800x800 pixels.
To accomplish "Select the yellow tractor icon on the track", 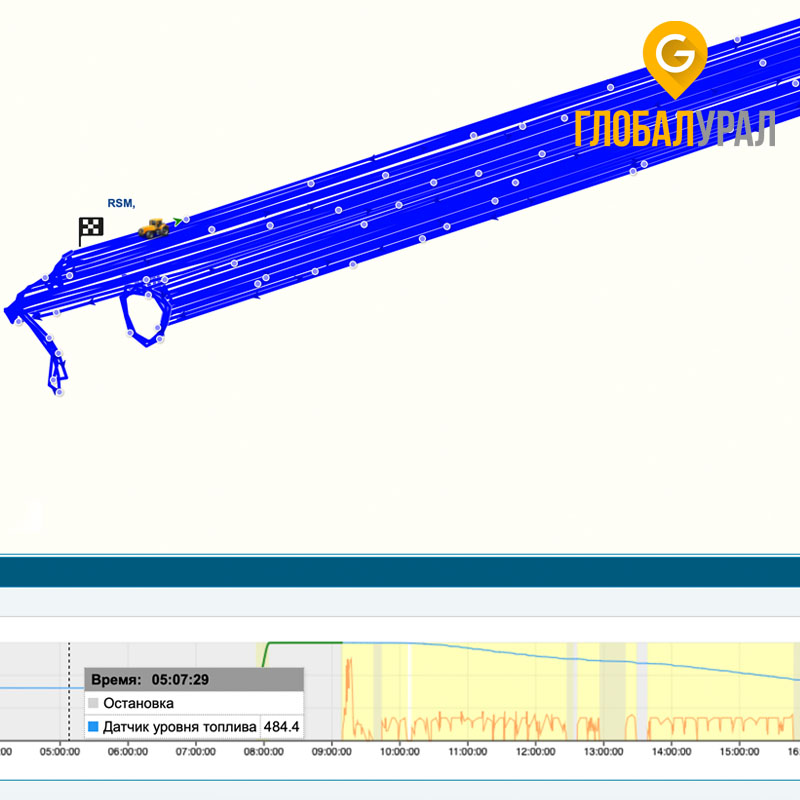I will (153, 228).
